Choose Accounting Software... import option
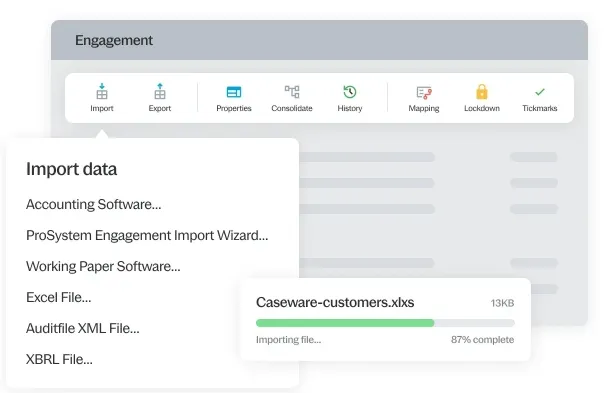Viewport: 604px width, 393px height. [x=94, y=204]
